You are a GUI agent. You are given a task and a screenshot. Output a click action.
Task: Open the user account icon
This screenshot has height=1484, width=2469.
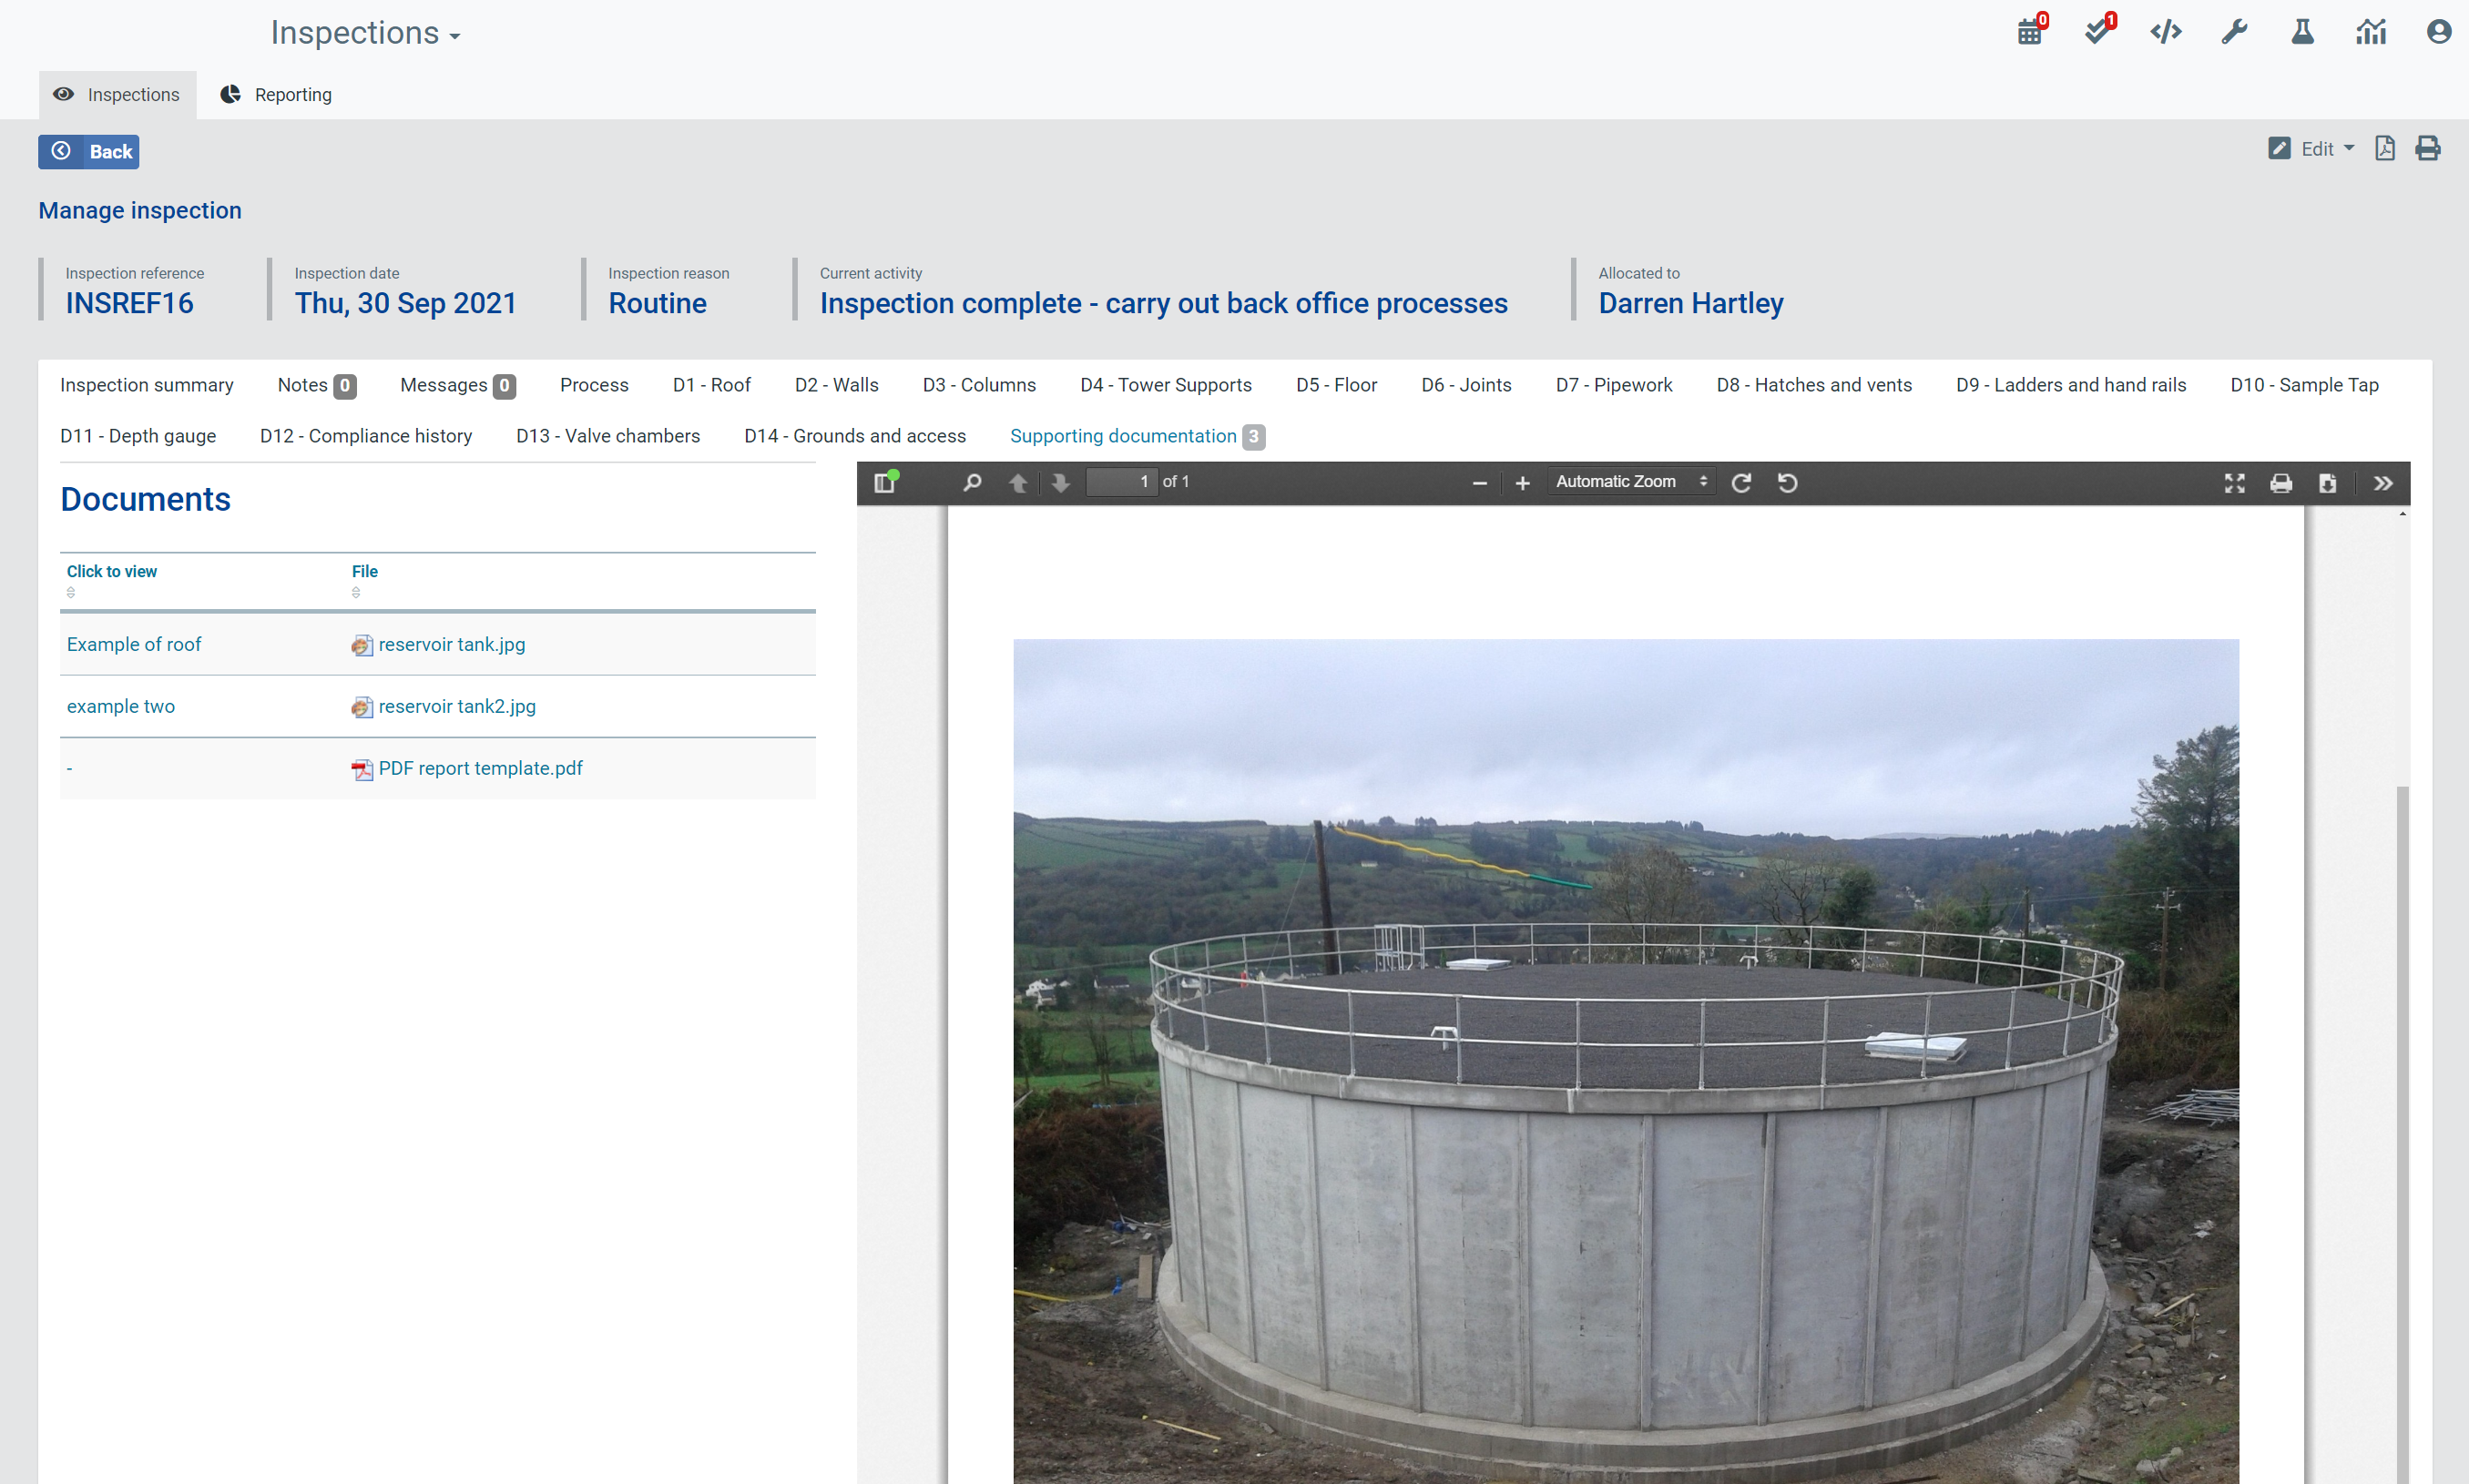pos(2439,32)
